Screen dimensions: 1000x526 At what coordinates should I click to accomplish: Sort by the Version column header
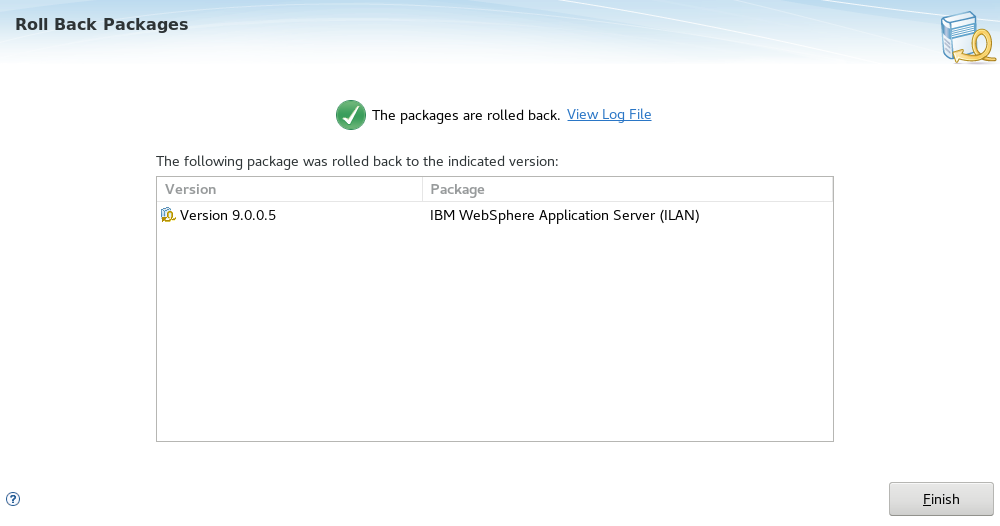(290, 189)
